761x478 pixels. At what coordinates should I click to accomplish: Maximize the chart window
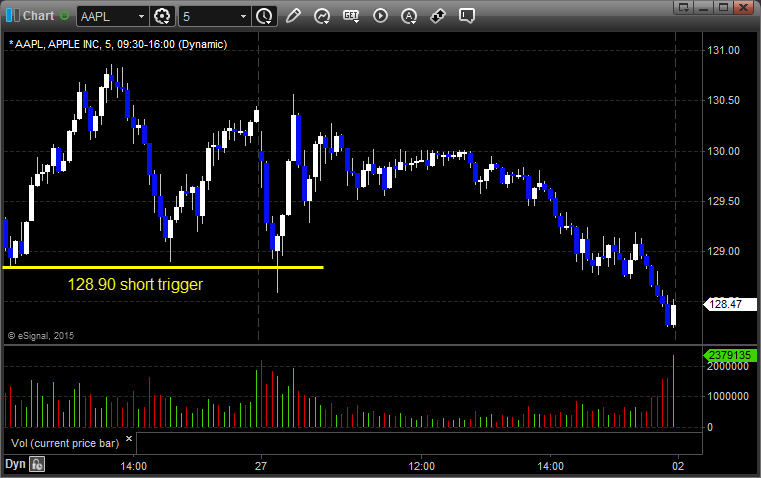tap(724, 7)
